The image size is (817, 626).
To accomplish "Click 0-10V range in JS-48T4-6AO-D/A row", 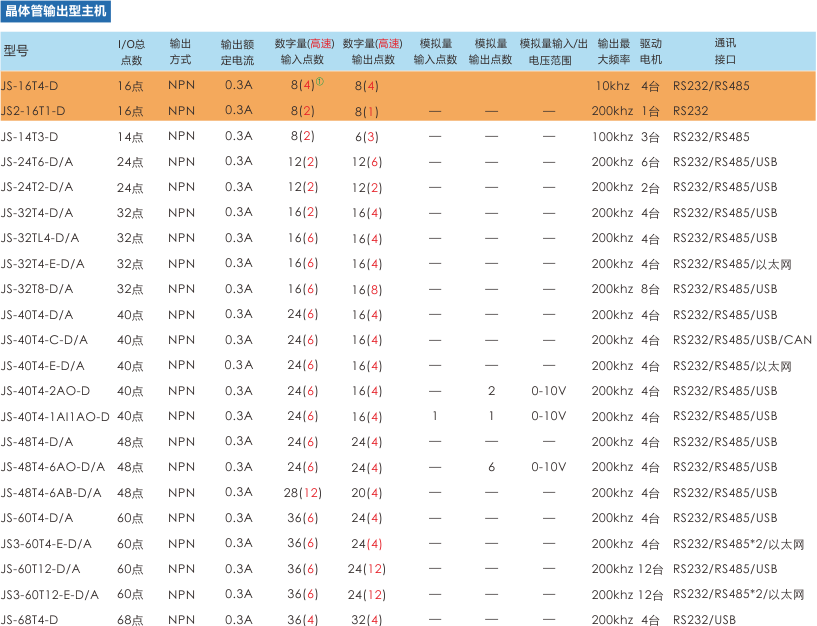I will [549, 467].
